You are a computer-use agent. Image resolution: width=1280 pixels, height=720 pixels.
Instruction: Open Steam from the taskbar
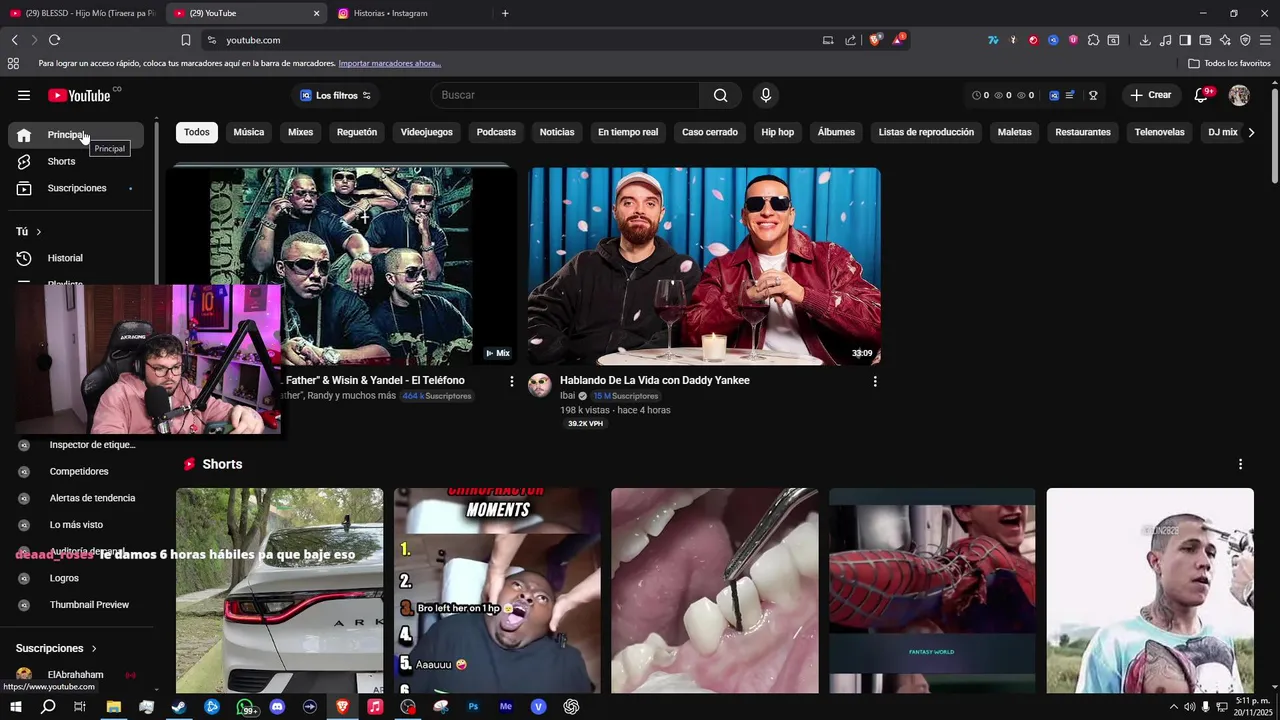click(x=179, y=706)
